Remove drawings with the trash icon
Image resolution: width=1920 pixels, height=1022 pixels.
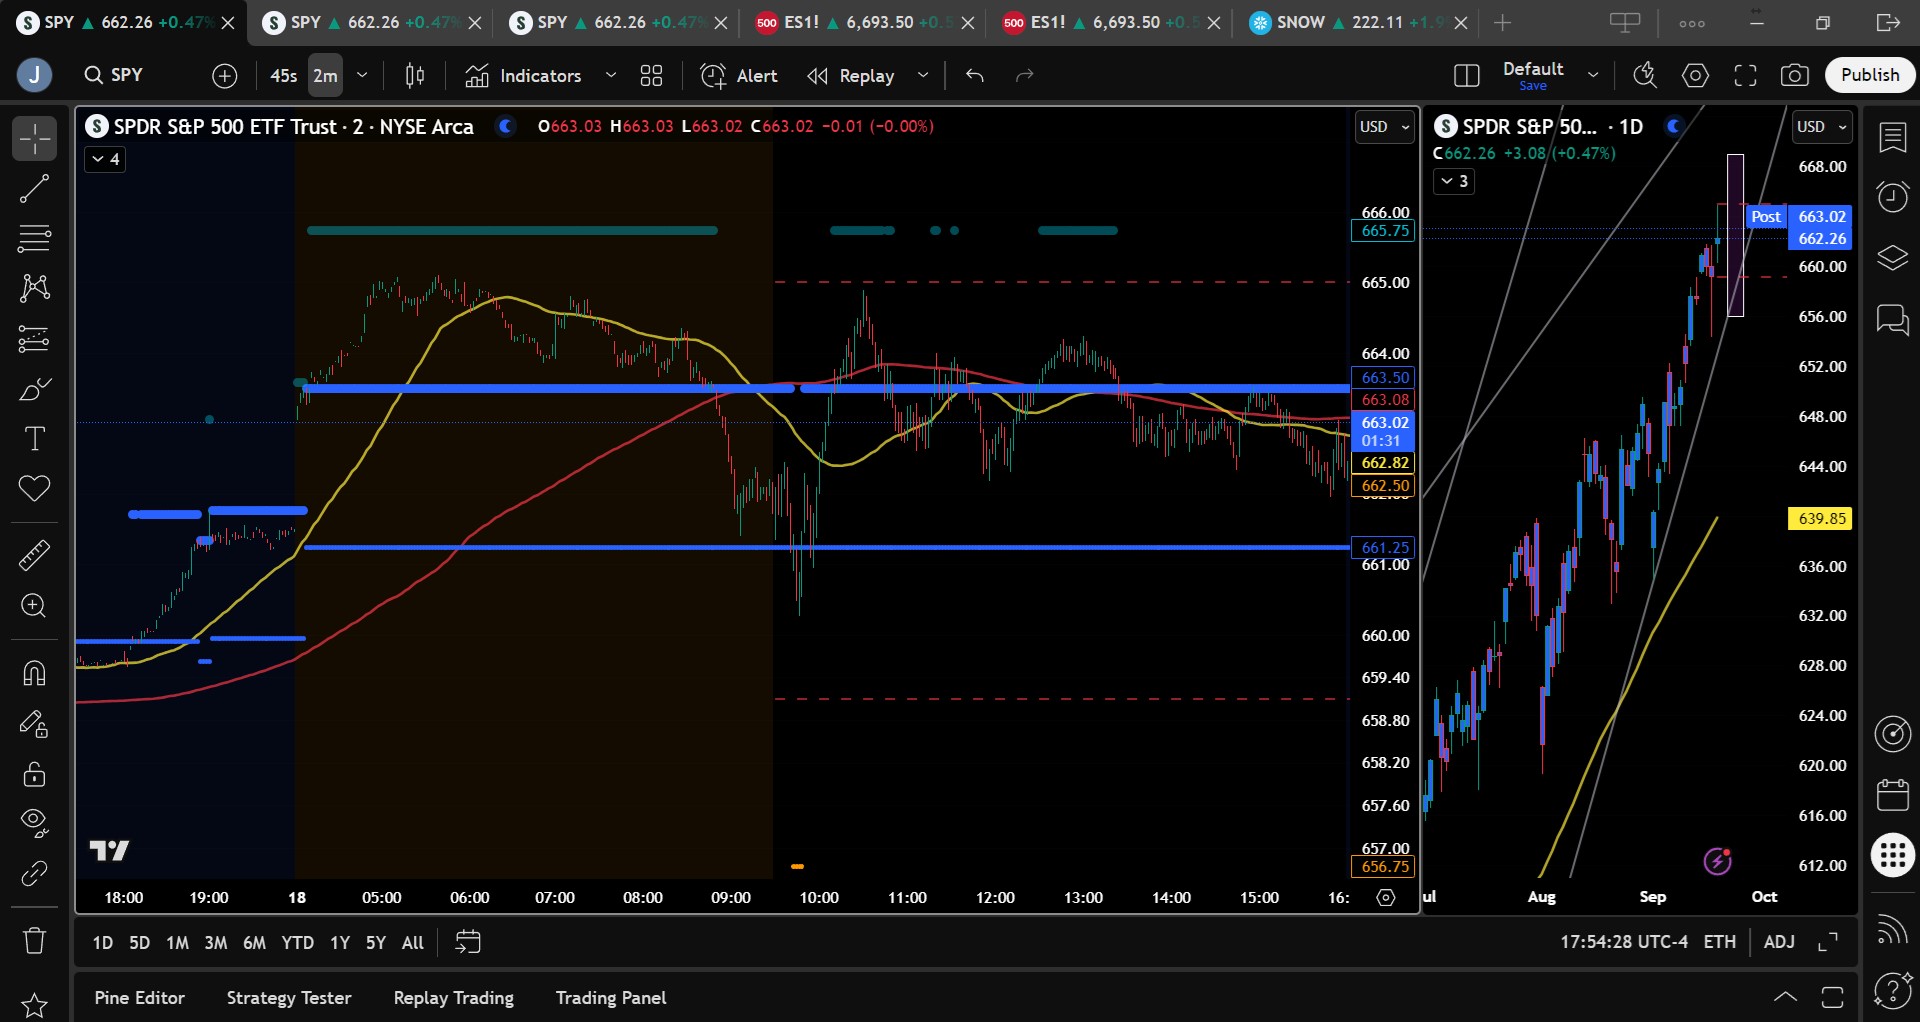(x=34, y=940)
